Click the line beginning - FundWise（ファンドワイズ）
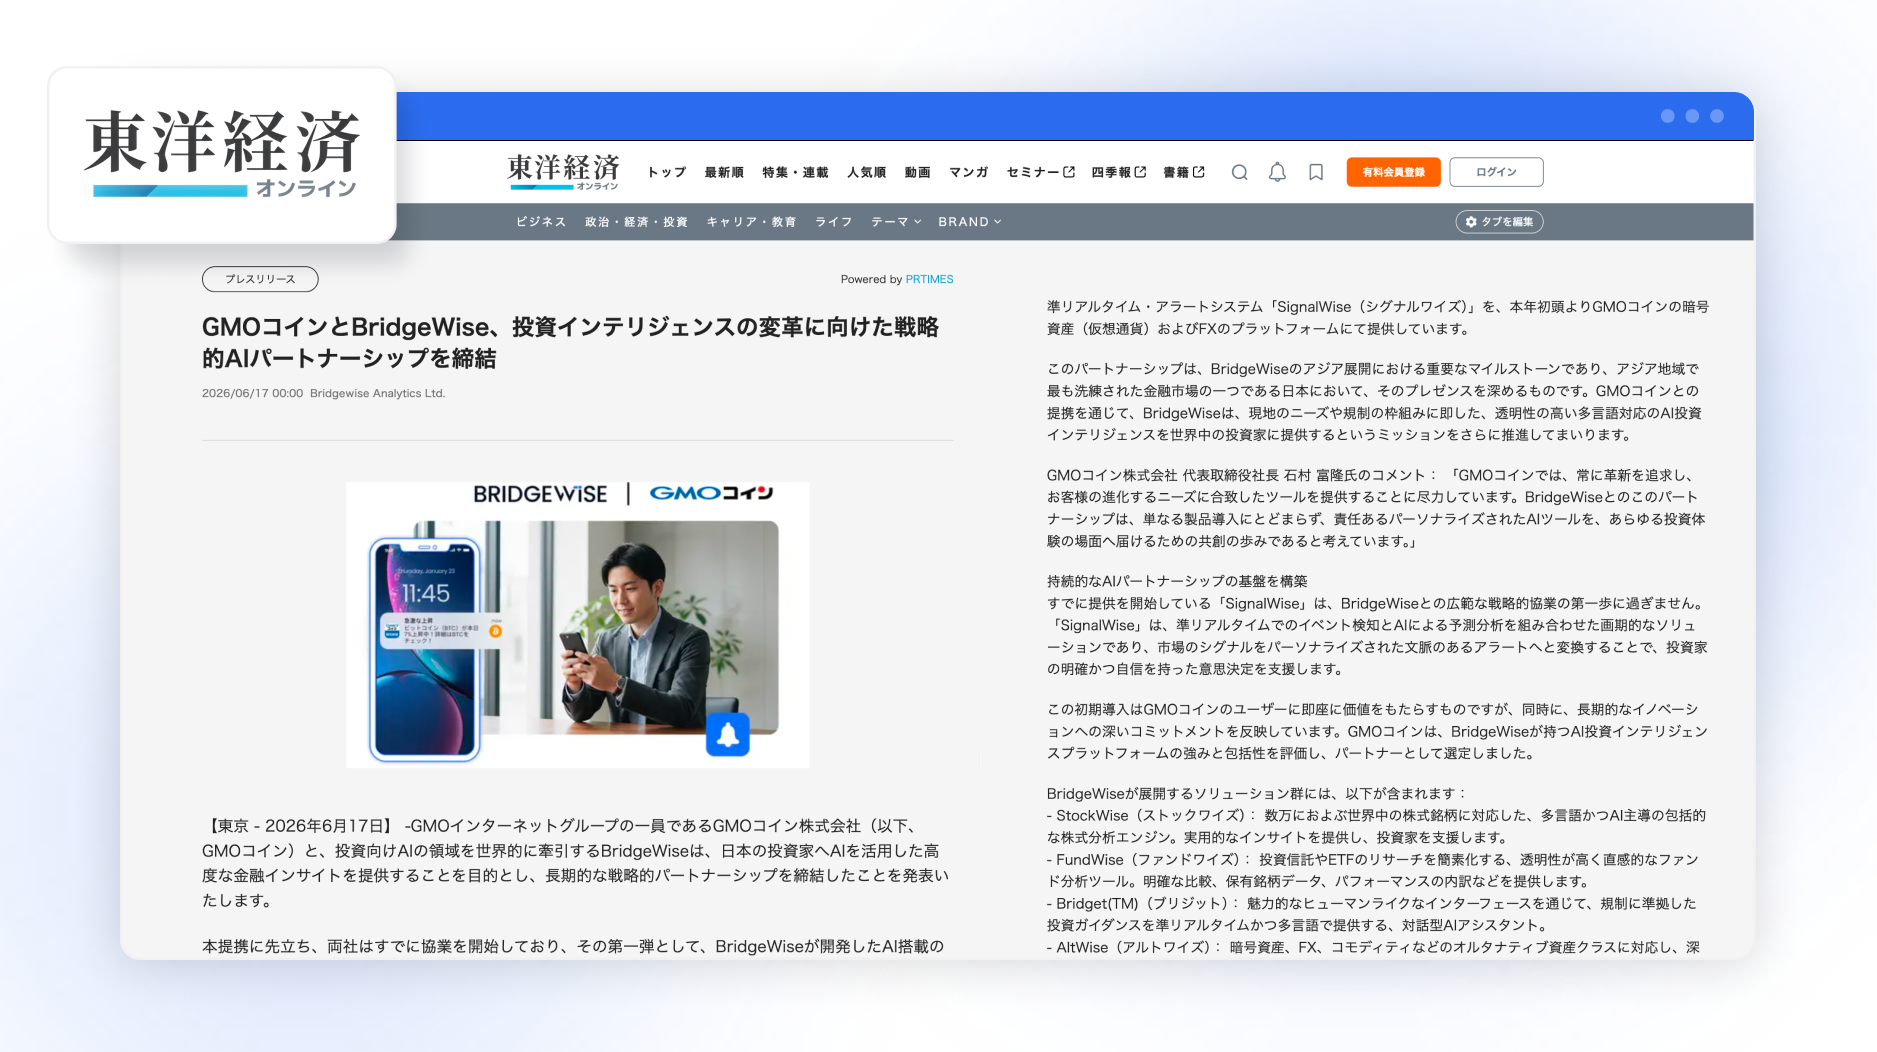Viewport: 1877px width, 1052px height. tap(1373, 870)
